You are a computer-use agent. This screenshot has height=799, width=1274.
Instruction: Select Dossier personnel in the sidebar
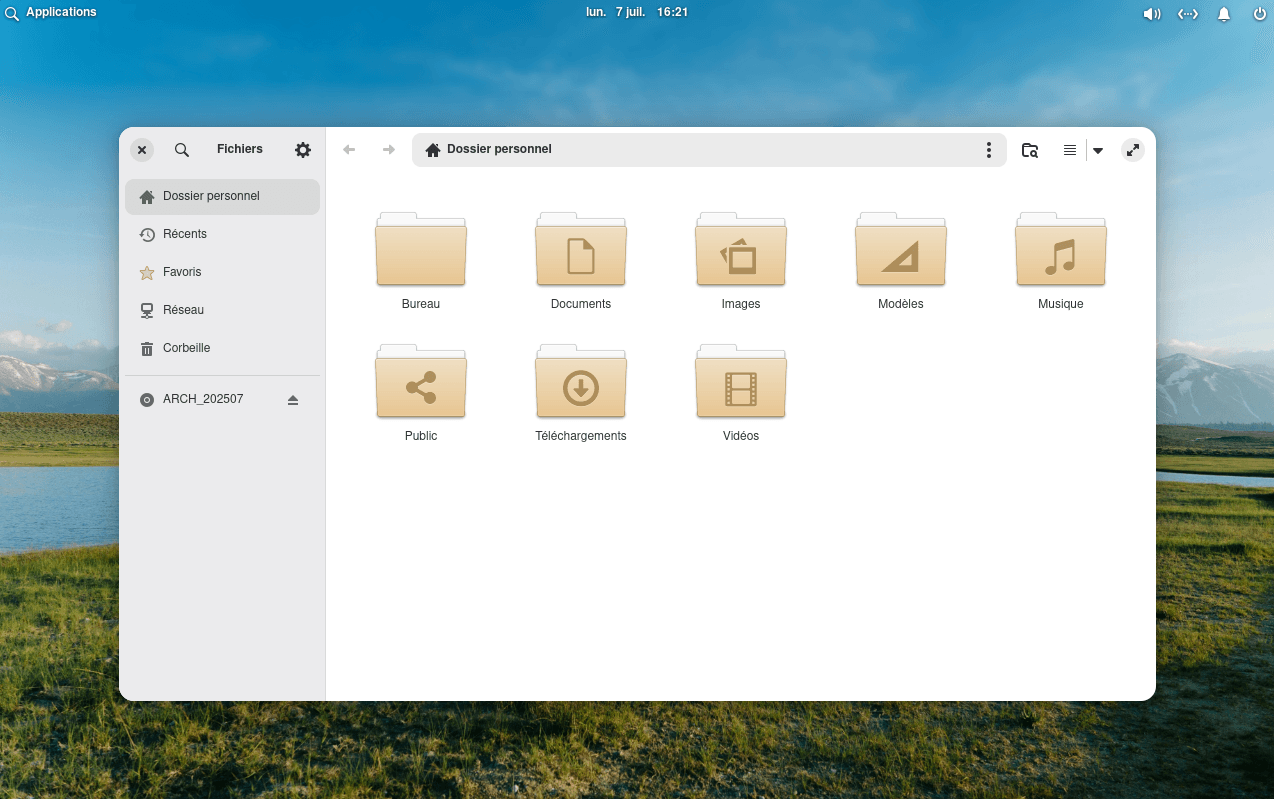point(222,197)
